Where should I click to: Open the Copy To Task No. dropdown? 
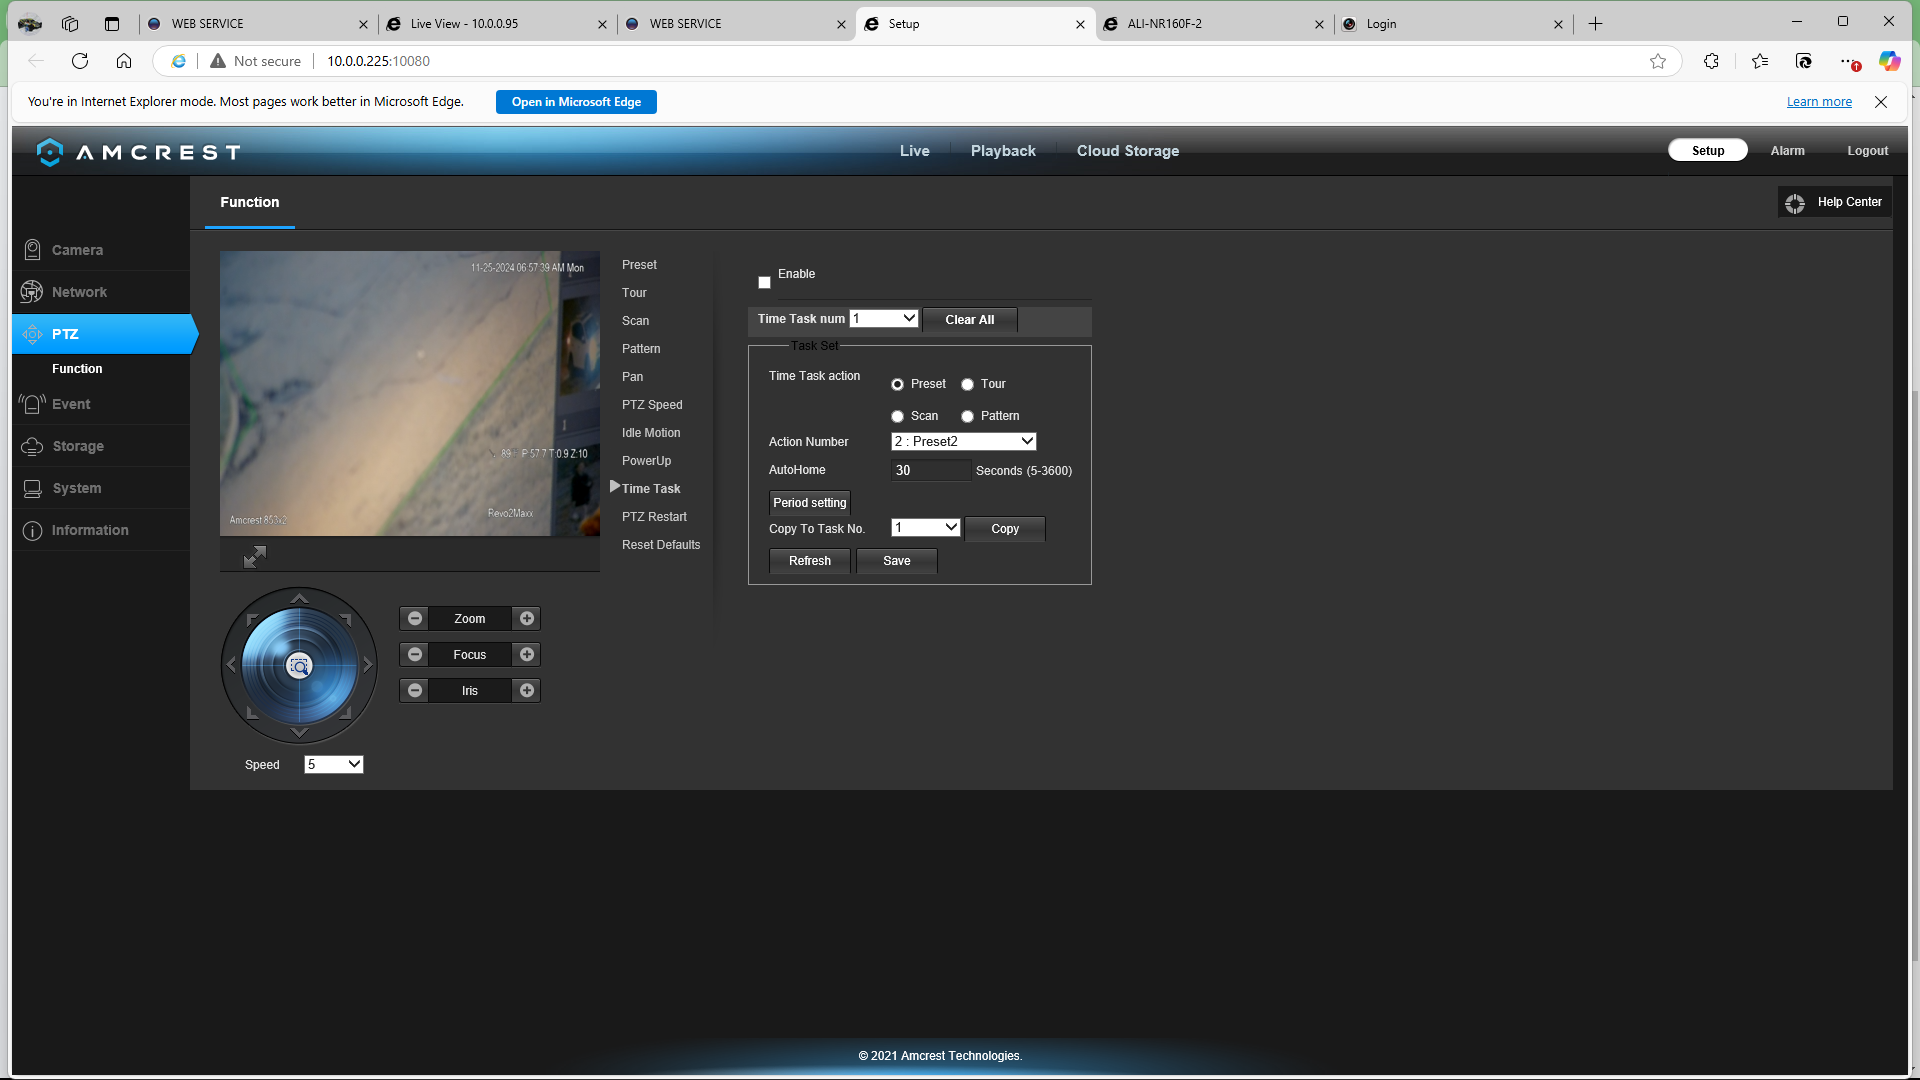tap(926, 527)
